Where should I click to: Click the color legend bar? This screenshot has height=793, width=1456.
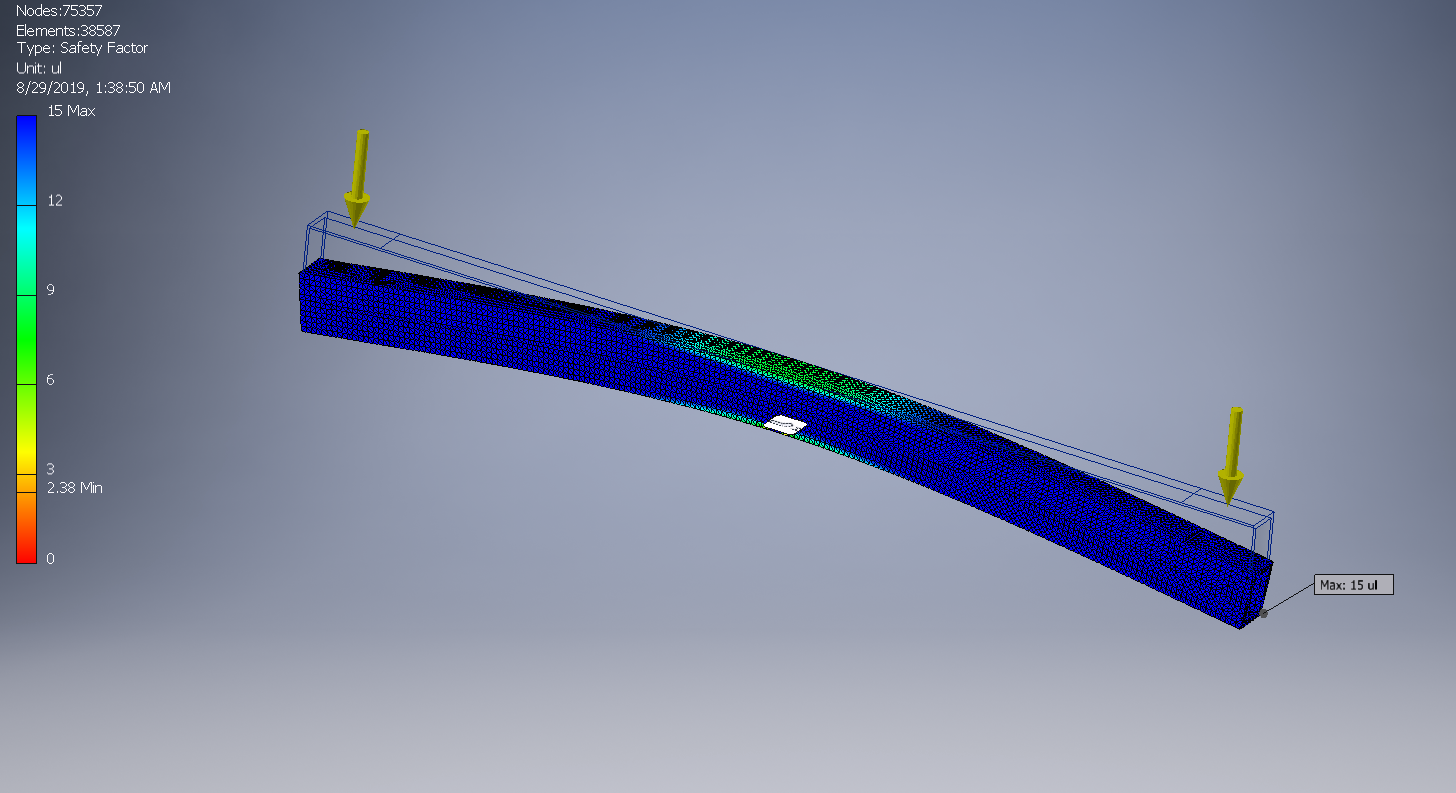click(27, 339)
